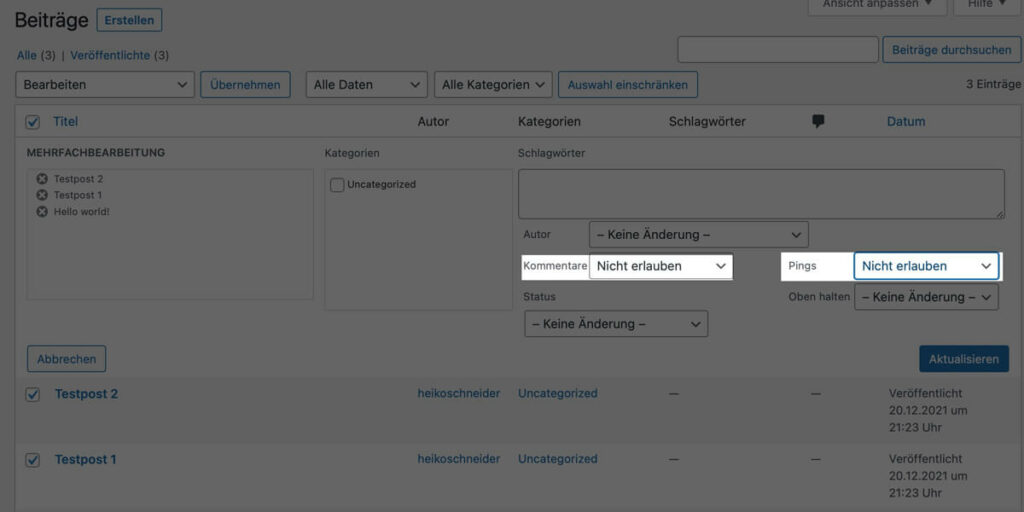Filter by Veröffentlichte posts
The image size is (1024, 512).
coord(110,56)
